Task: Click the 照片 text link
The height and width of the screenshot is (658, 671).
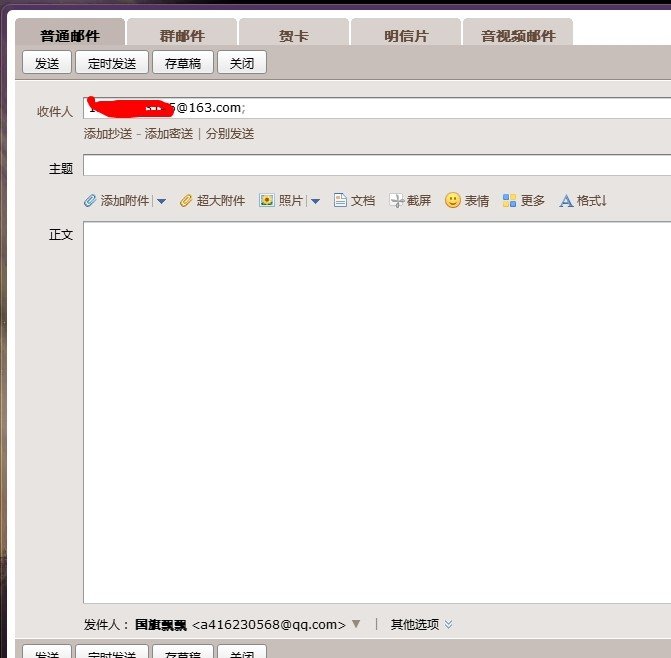Action: (291, 200)
